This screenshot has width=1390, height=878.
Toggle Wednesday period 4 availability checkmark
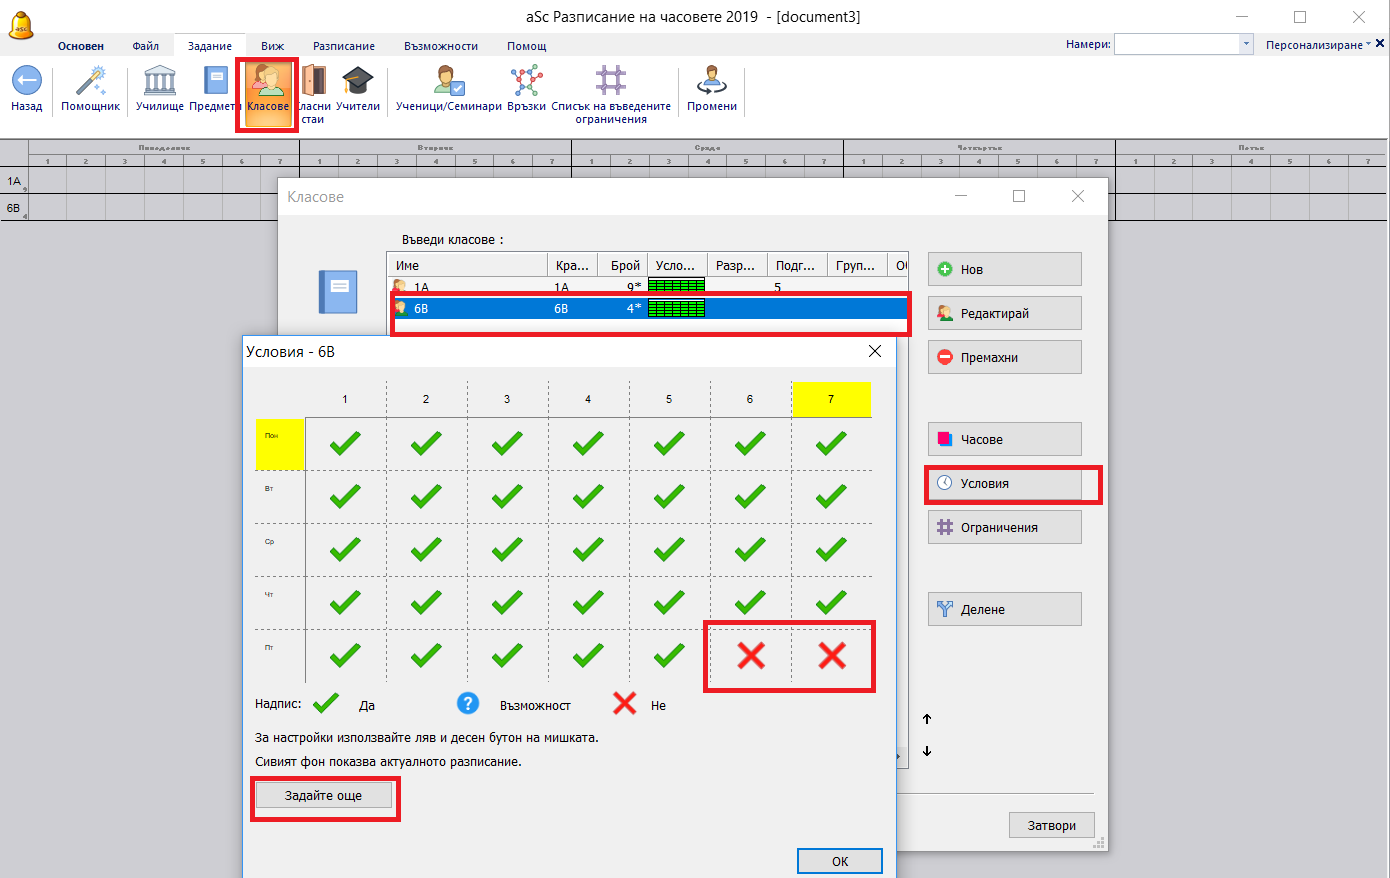click(588, 549)
